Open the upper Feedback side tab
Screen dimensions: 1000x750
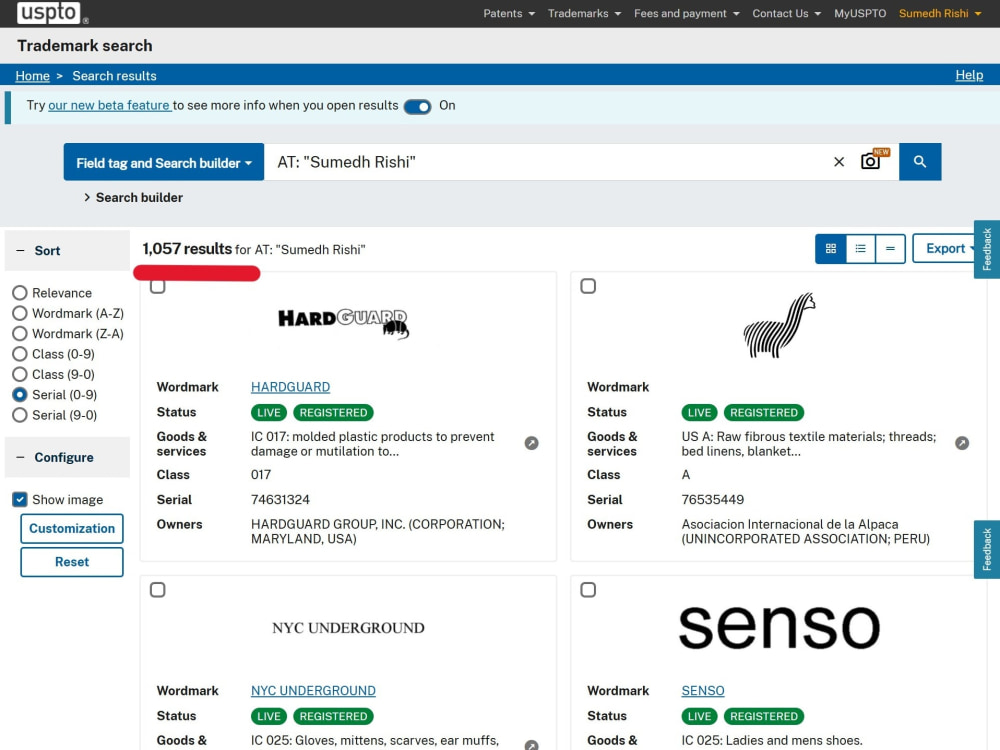(987, 249)
